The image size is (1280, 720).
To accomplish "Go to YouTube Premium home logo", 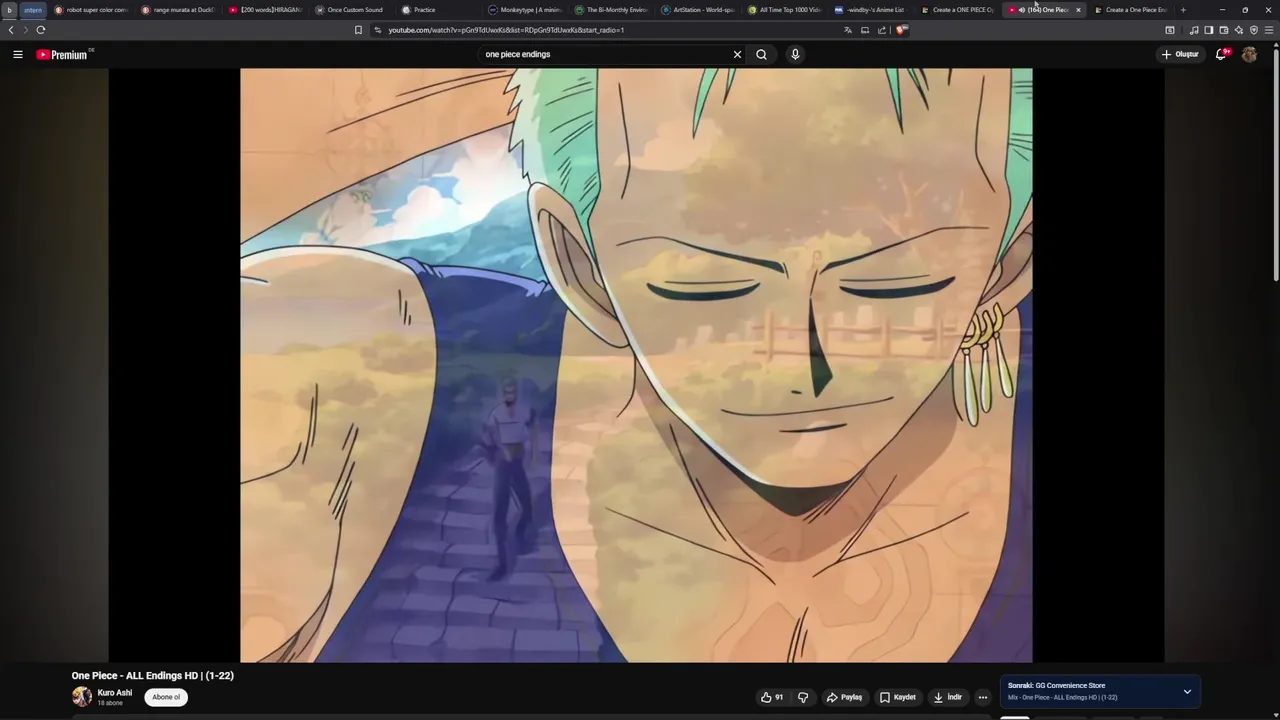I will [62, 54].
